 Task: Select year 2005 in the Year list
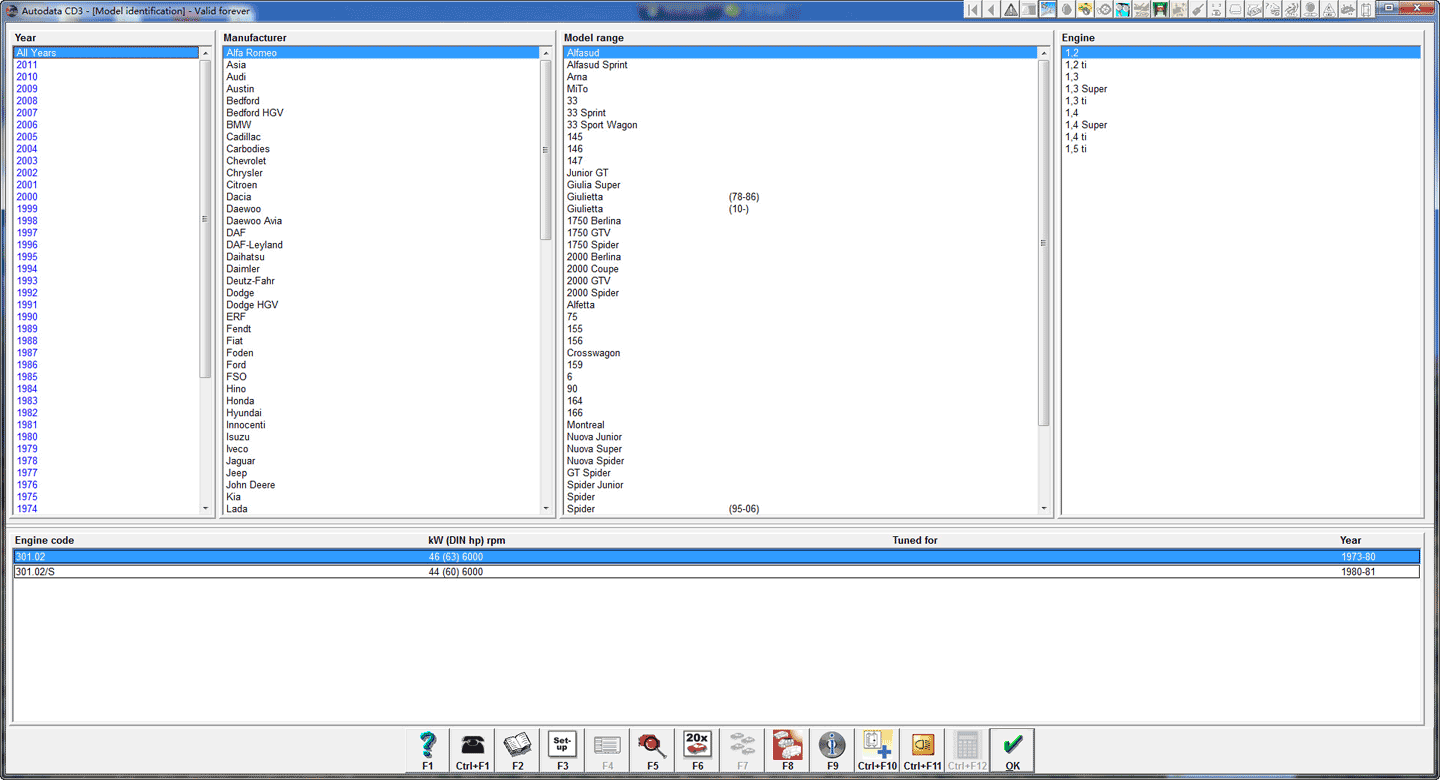click(x=27, y=137)
